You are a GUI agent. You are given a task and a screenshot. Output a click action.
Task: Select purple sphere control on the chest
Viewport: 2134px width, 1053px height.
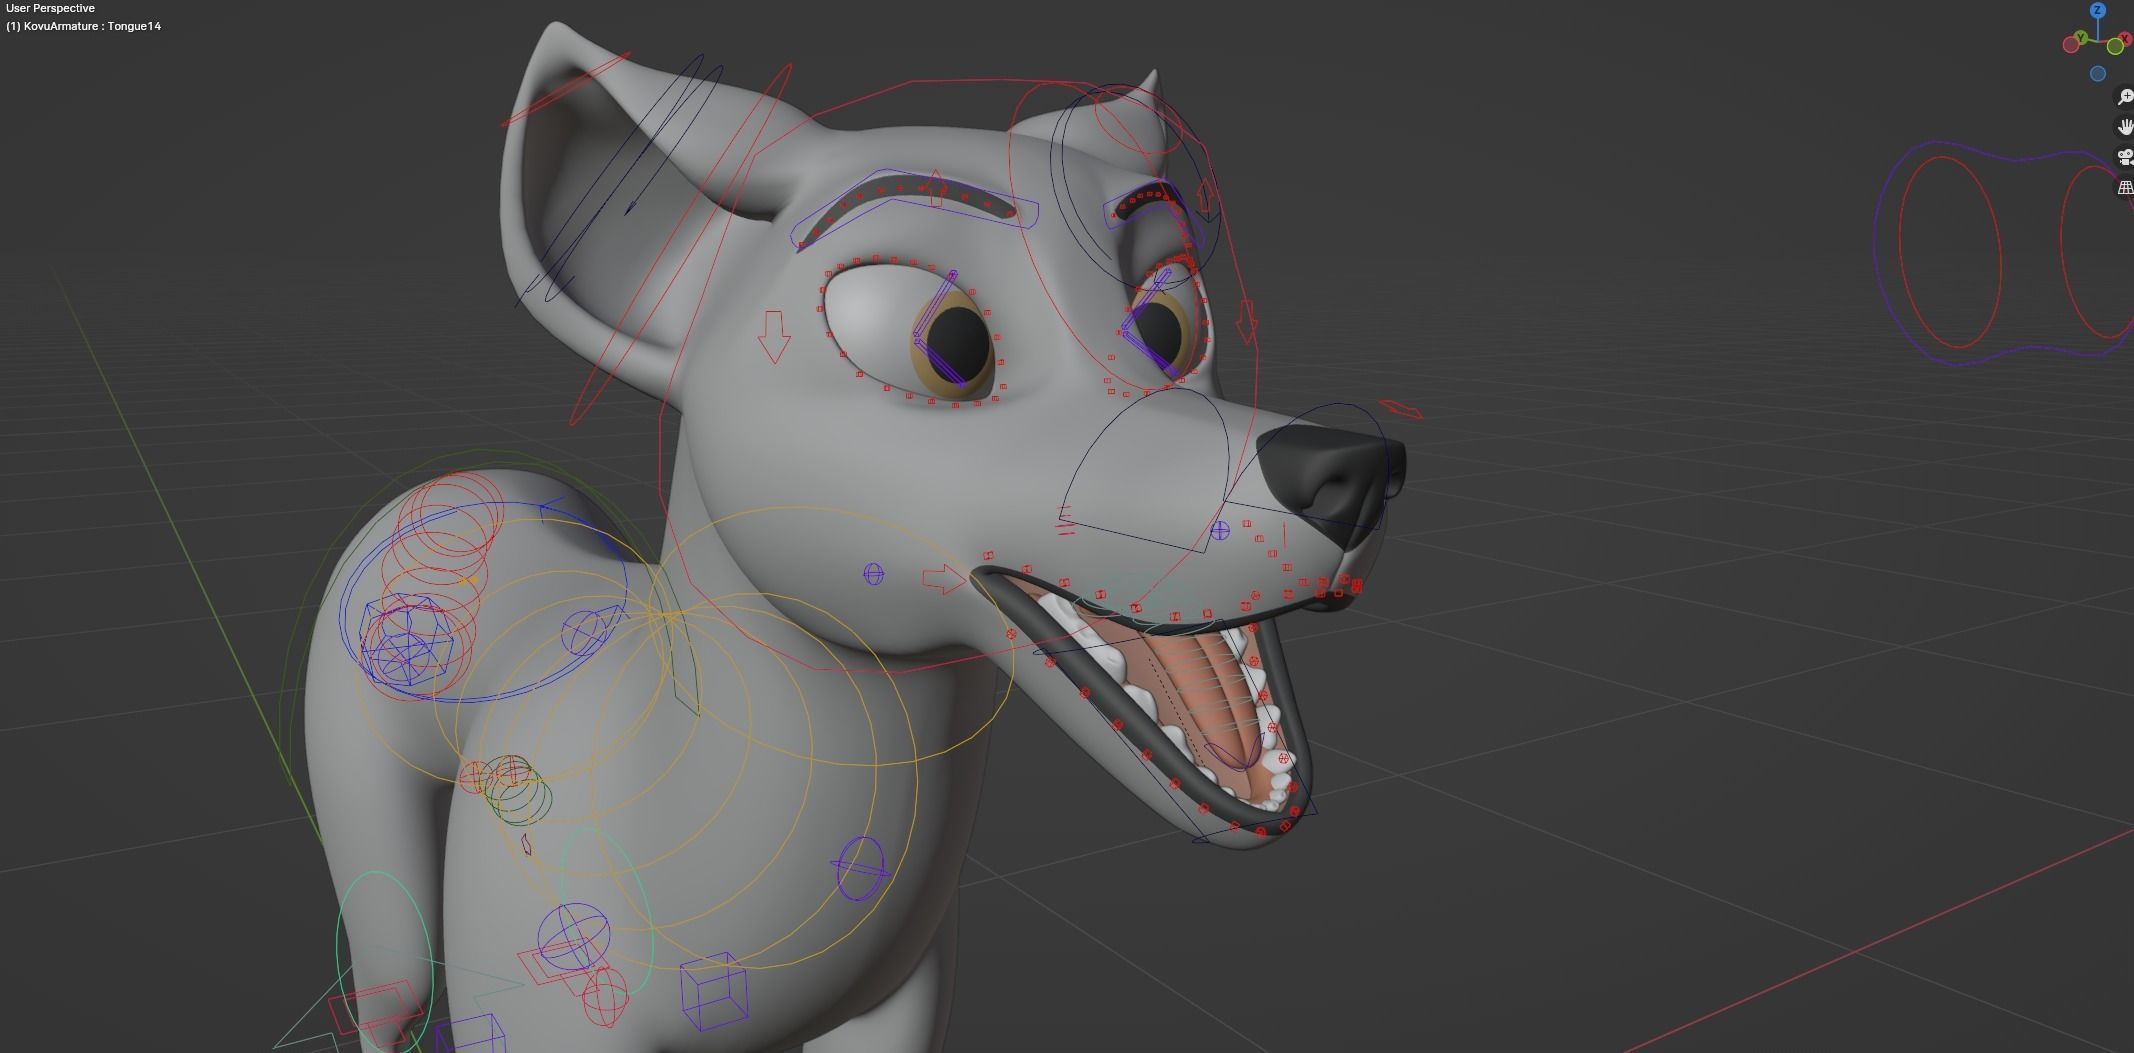(x=860, y=869)
